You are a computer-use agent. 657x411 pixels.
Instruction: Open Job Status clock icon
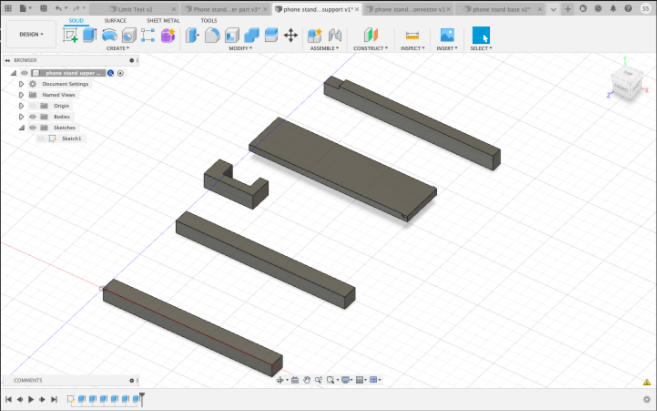pos(598,8)
